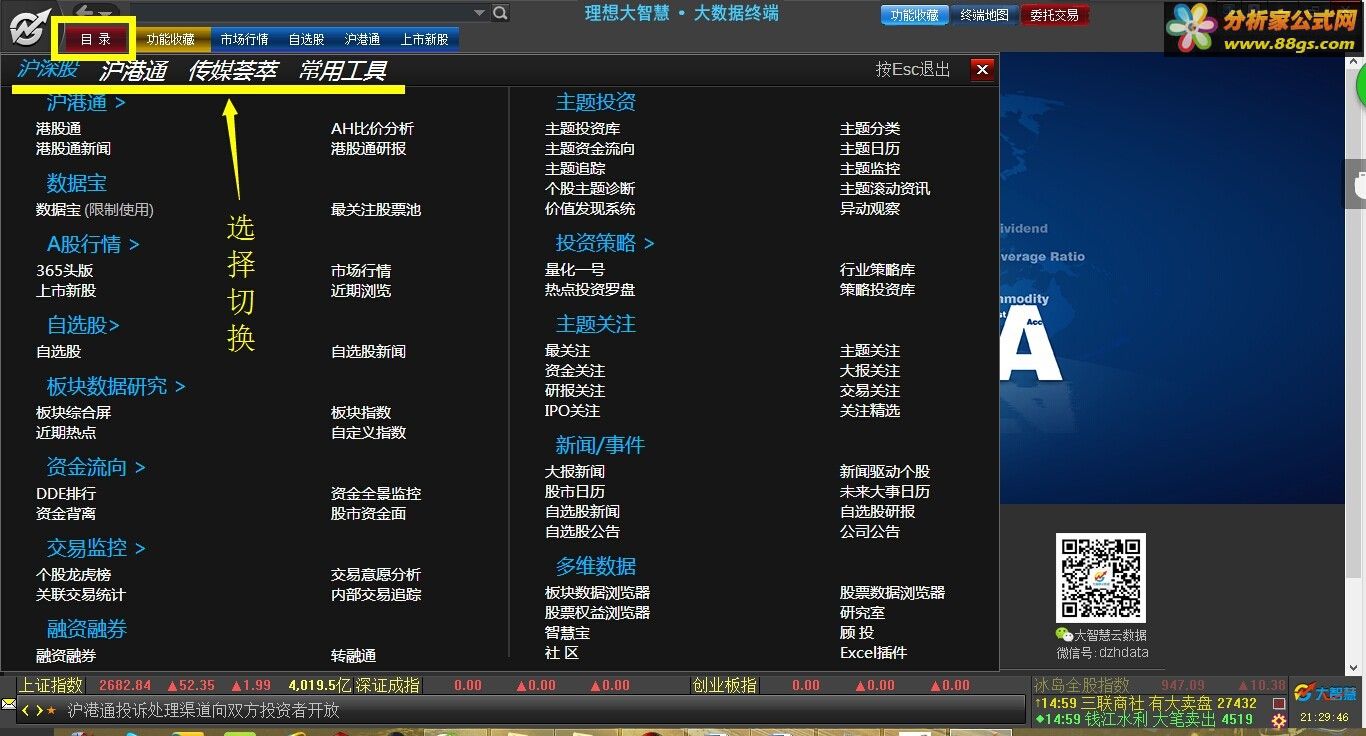Open the 异动观察 link
Image resolution: width=1366 pixels, height=736 pixels.
[x=870, y=209]
